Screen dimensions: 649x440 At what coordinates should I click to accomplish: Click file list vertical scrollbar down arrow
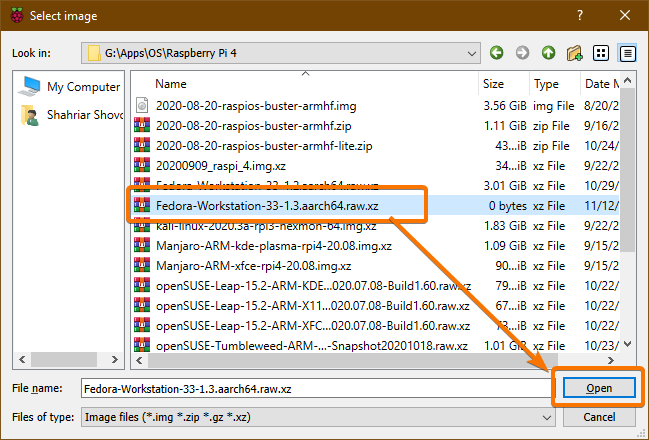tap(627, 344)
